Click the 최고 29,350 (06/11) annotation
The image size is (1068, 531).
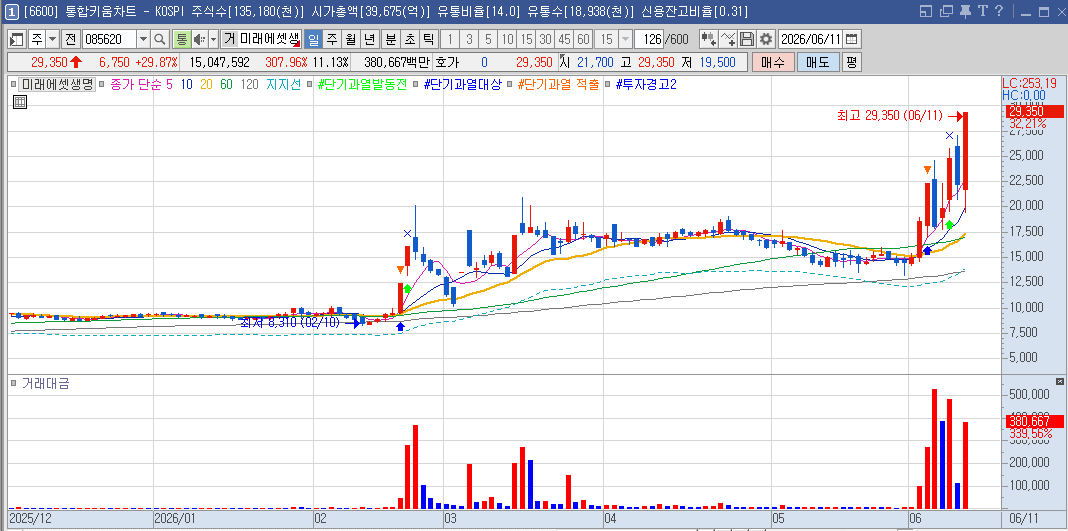pyautogui.click(x=890, y=116)
